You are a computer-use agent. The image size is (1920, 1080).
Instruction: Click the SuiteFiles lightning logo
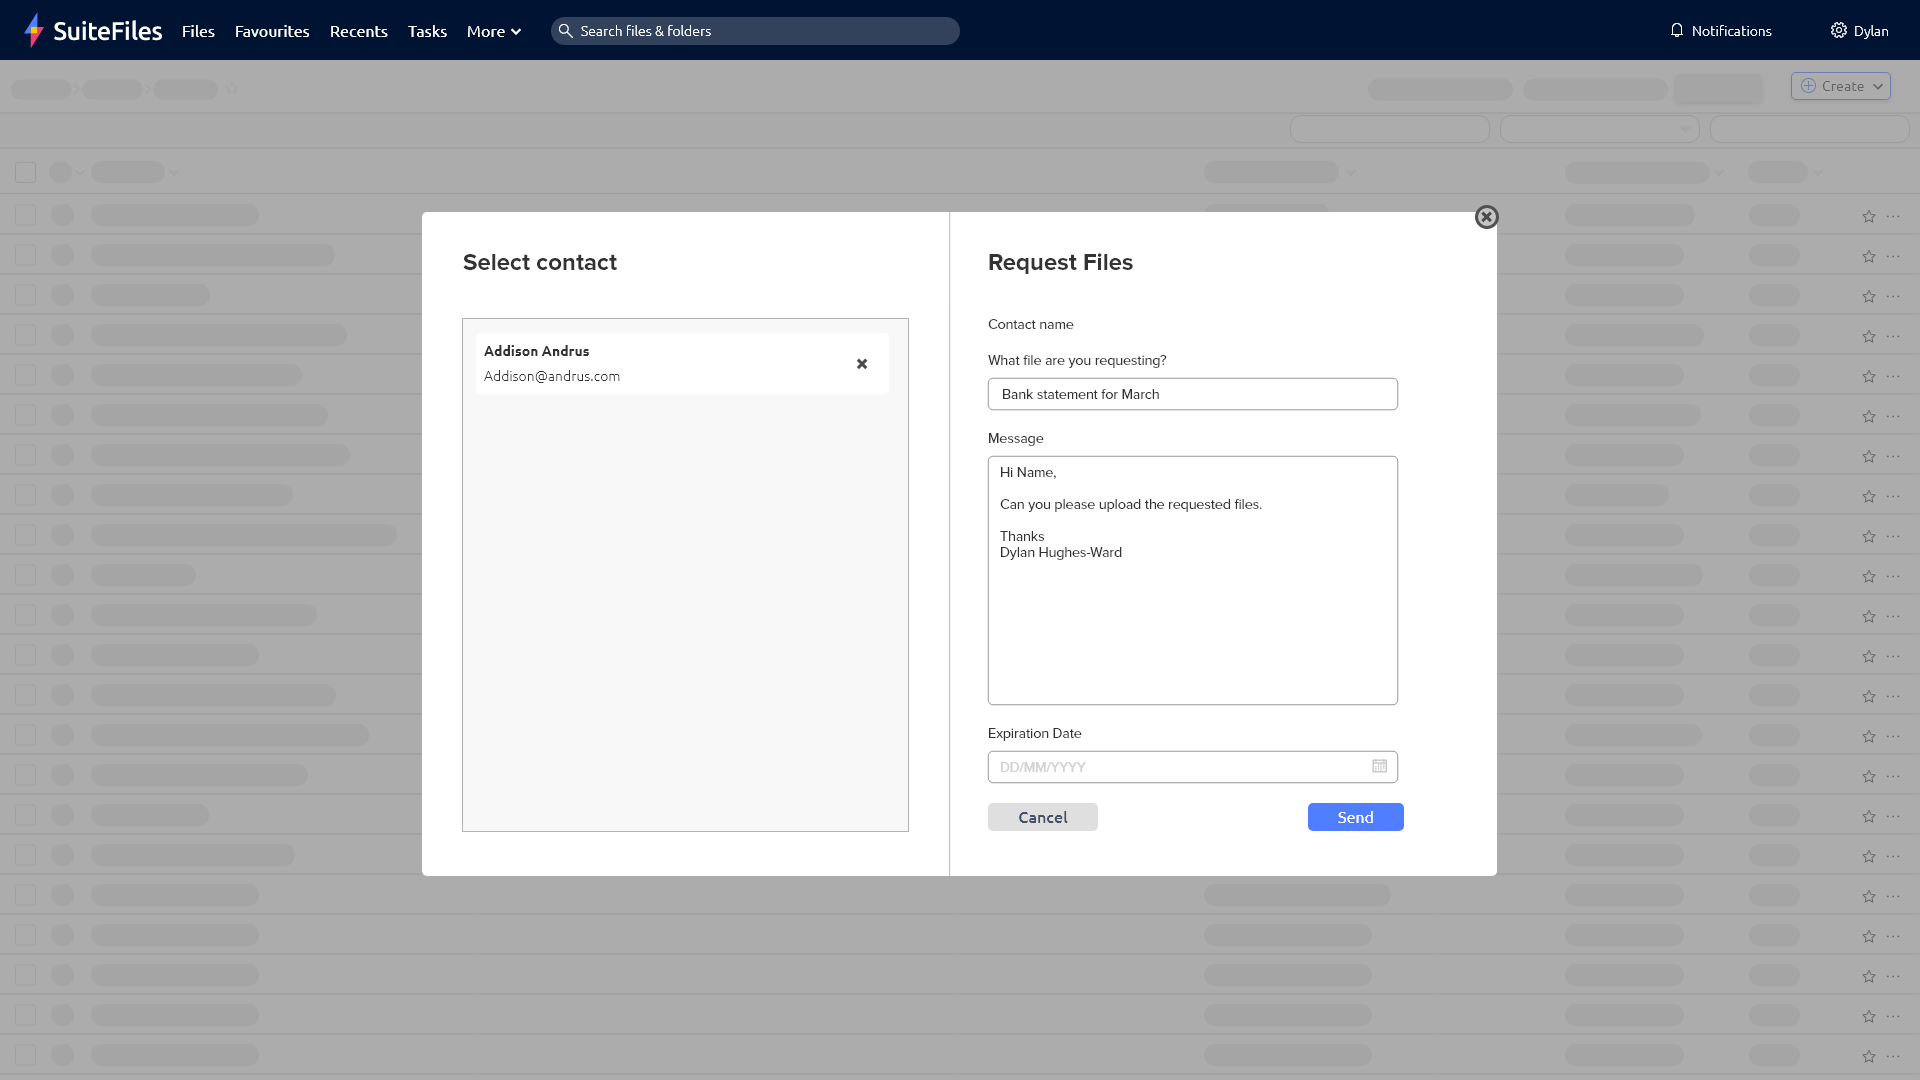coord(33,30)
